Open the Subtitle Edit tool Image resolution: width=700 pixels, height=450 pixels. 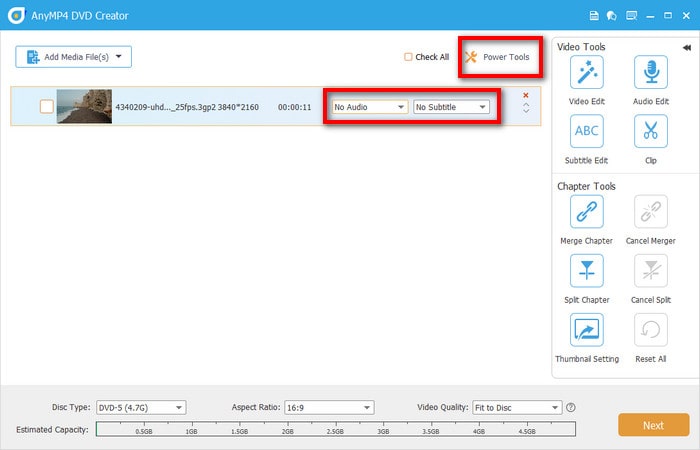(585, 132)
